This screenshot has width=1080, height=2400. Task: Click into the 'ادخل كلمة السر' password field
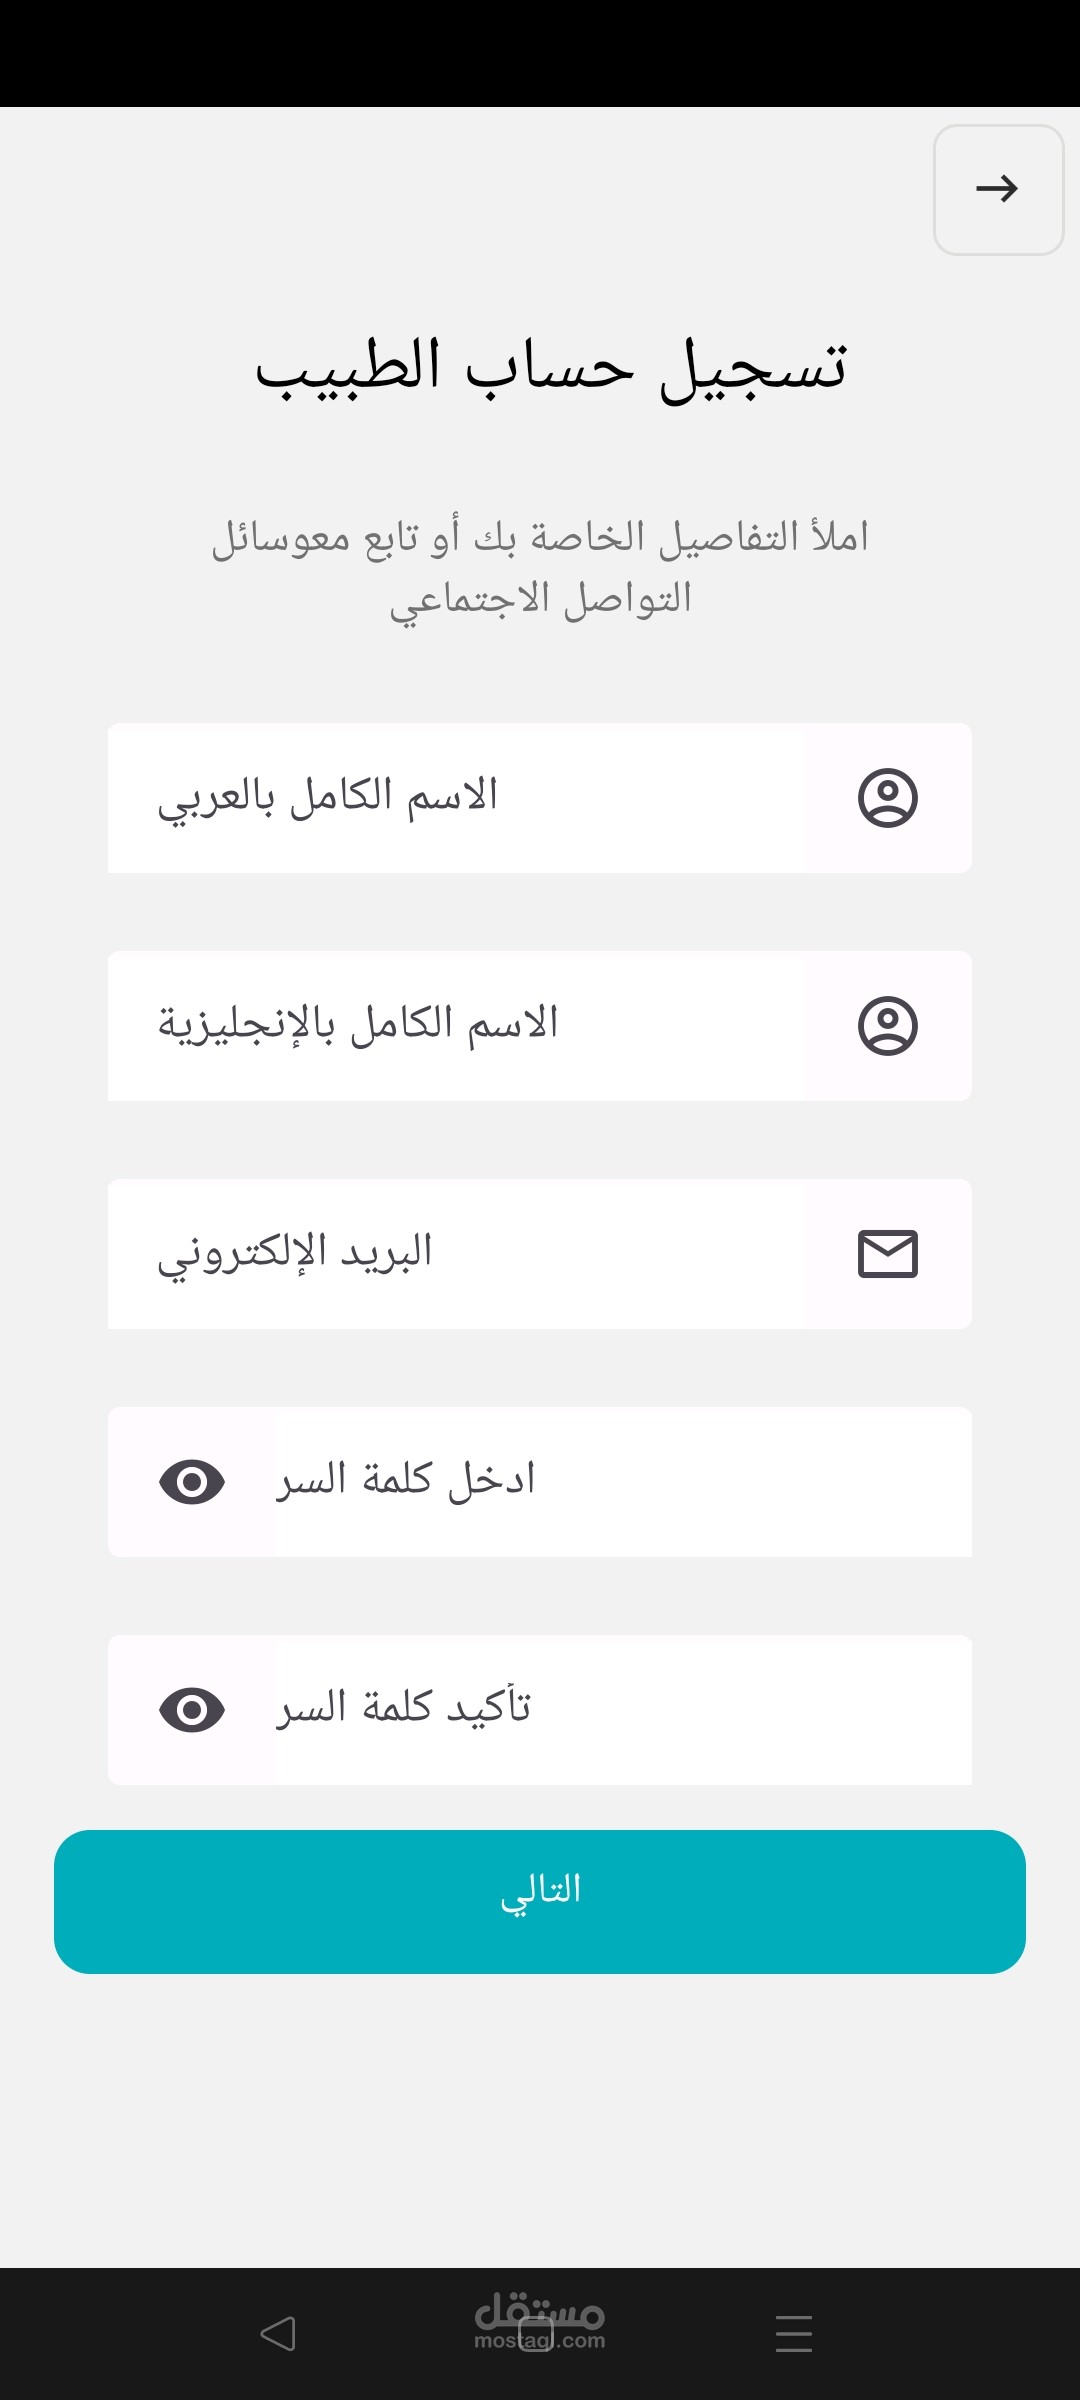[x=622, y=1482]
